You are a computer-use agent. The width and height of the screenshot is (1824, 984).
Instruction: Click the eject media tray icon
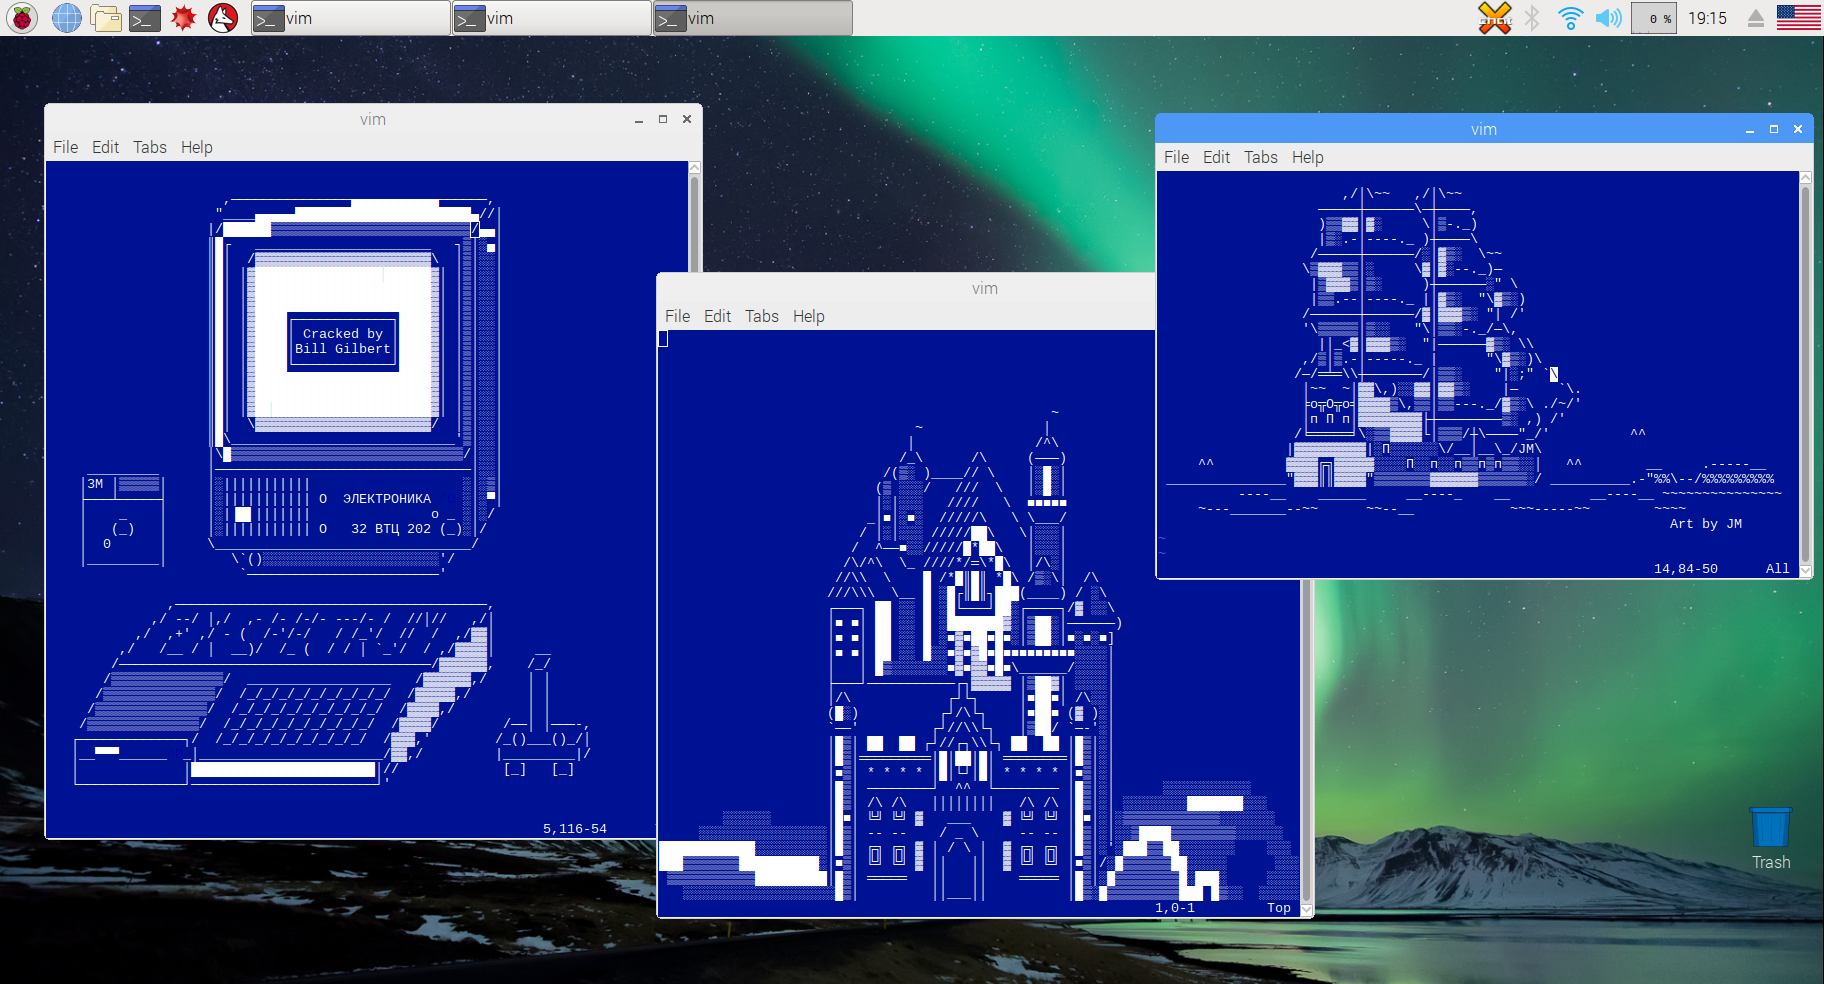point(1755,18)
